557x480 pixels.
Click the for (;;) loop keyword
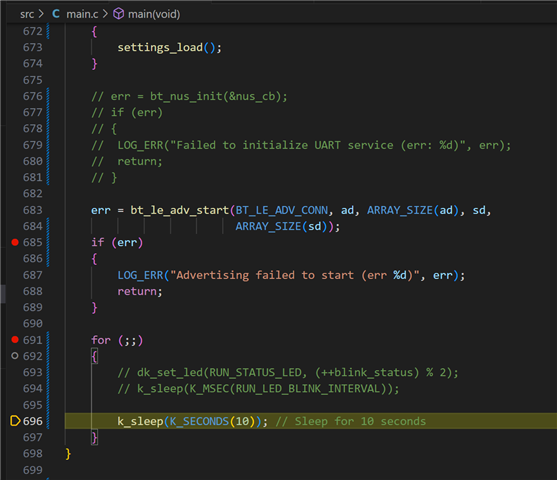(x=101, y=340)
